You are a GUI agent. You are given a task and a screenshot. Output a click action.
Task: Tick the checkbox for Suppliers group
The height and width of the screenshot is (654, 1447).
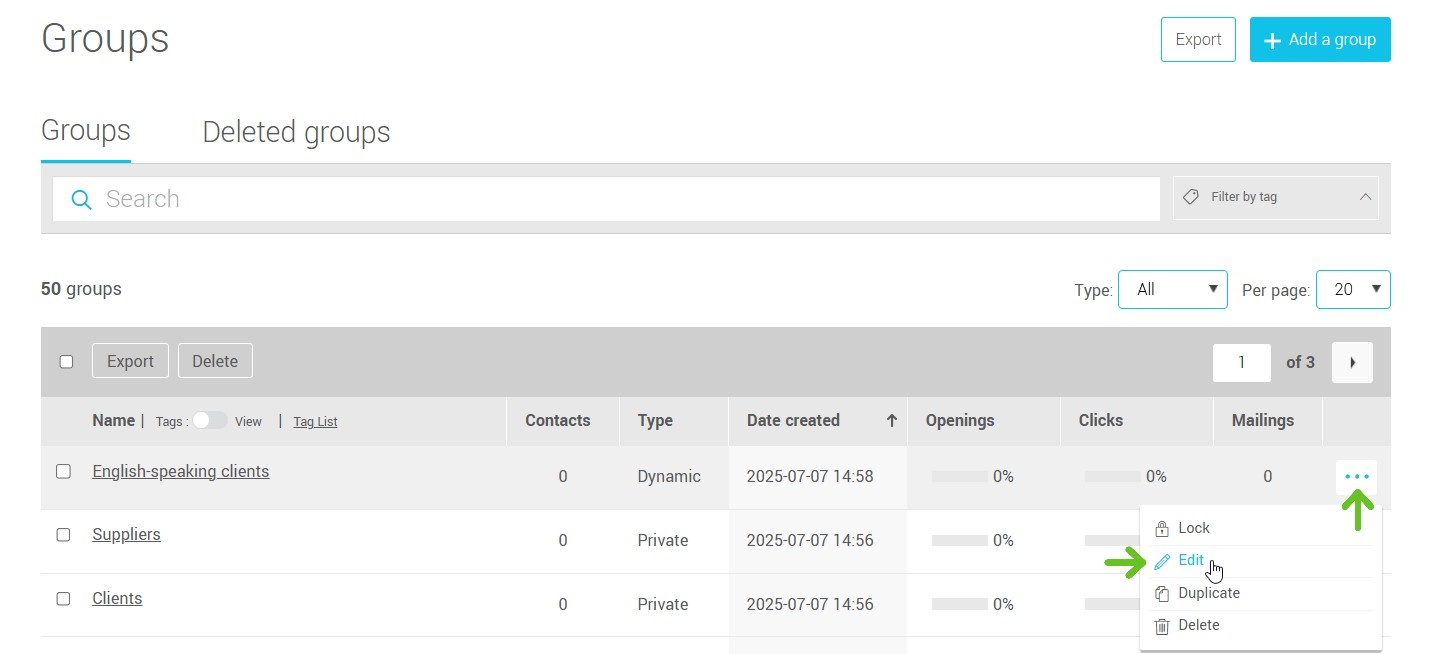pyautogui.click(x=63, y=535)
